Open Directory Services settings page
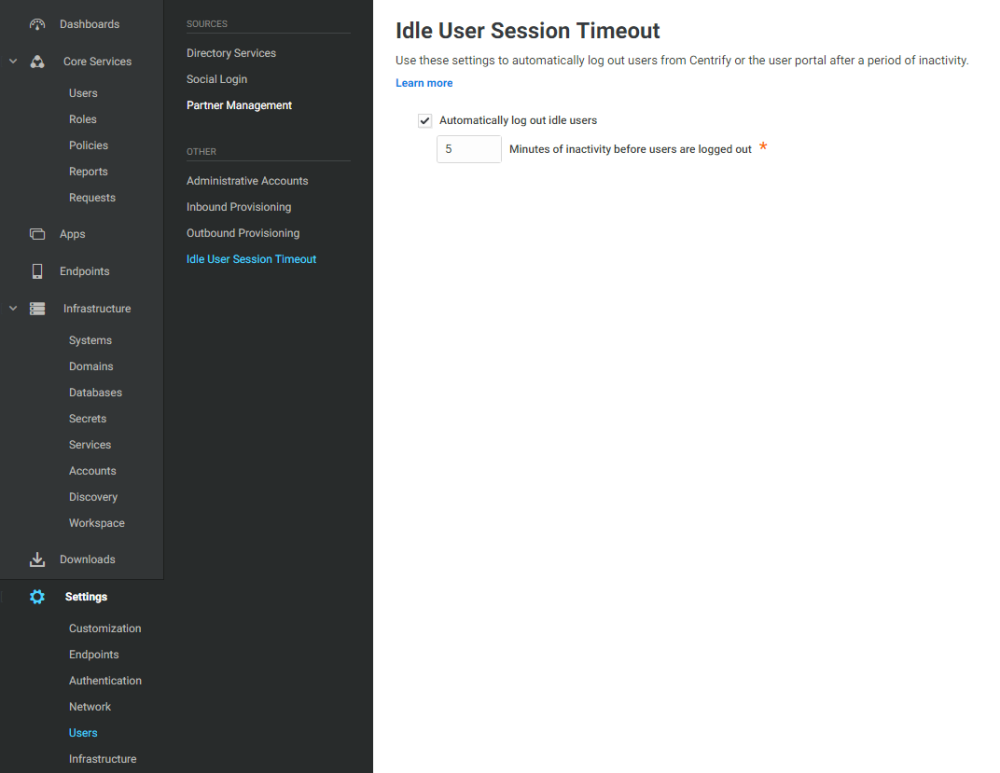The width and height of the screenshot is (1000, 773). coord(231,53)
